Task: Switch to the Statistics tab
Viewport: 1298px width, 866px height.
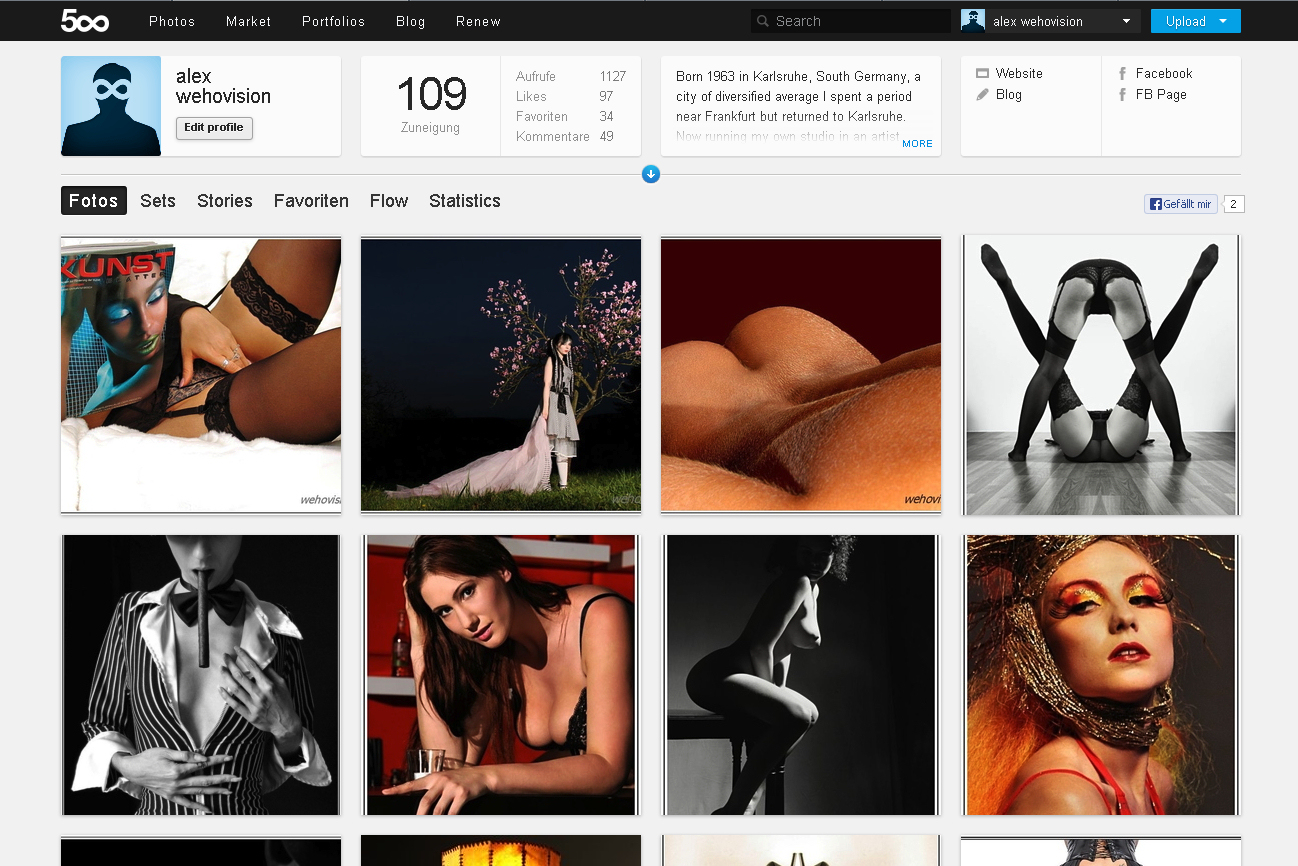Action: pyautogui.click(x=465, y=201)
